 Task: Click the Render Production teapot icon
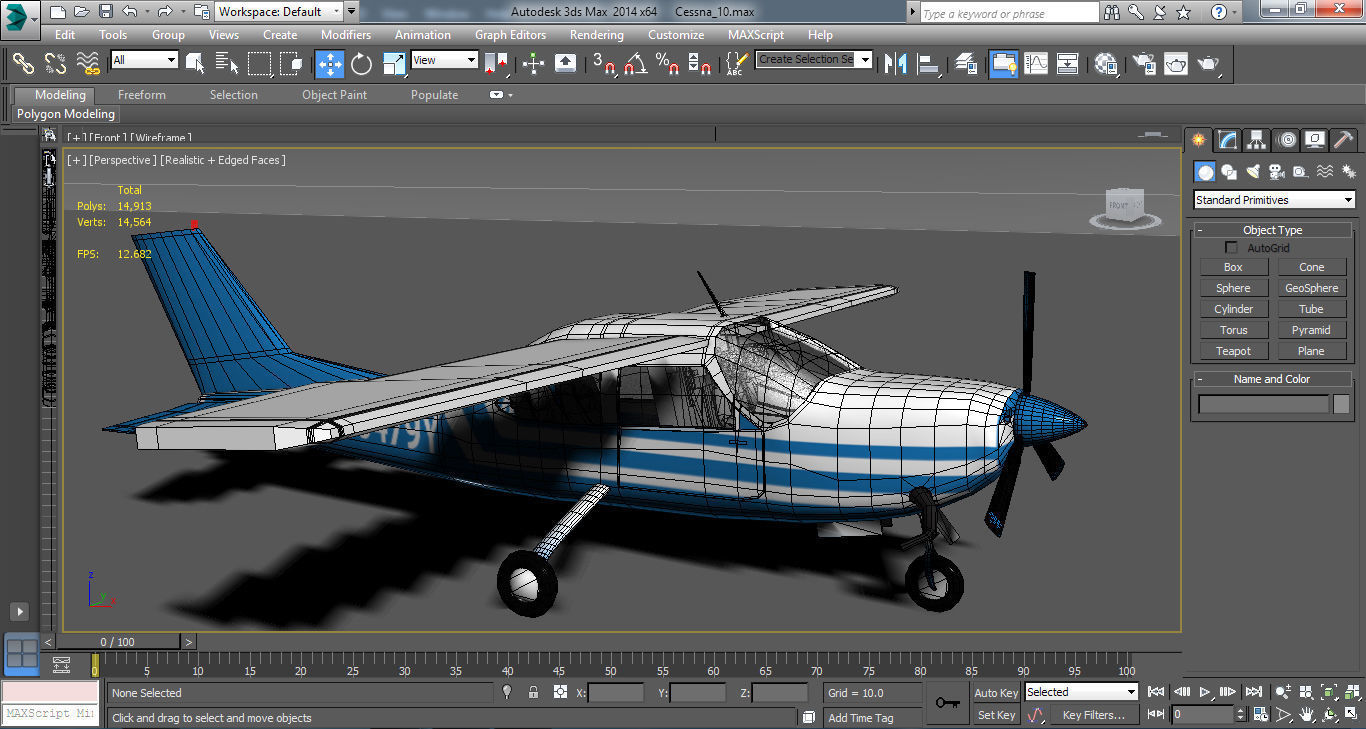point(1210,64)
